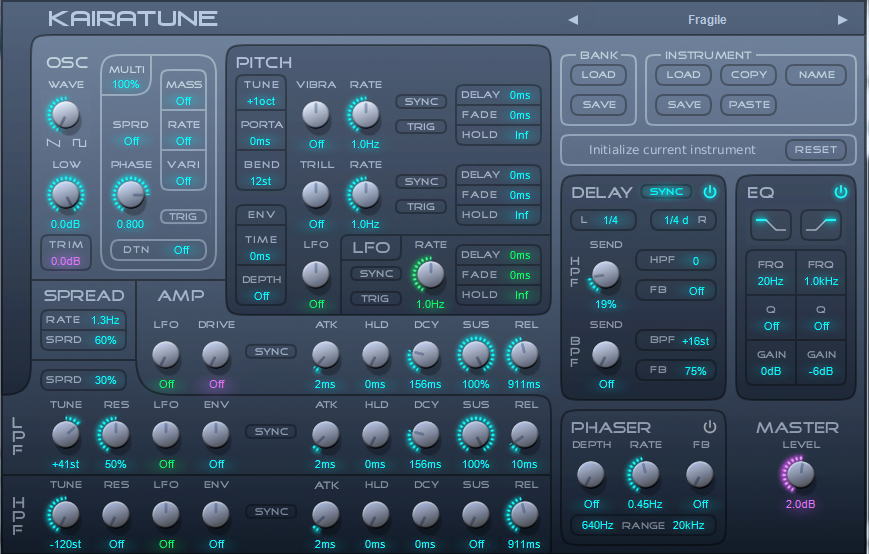Click the Delay HPF SEND knob
Viewport: 869px width, 554px height.
coord(605,275)
